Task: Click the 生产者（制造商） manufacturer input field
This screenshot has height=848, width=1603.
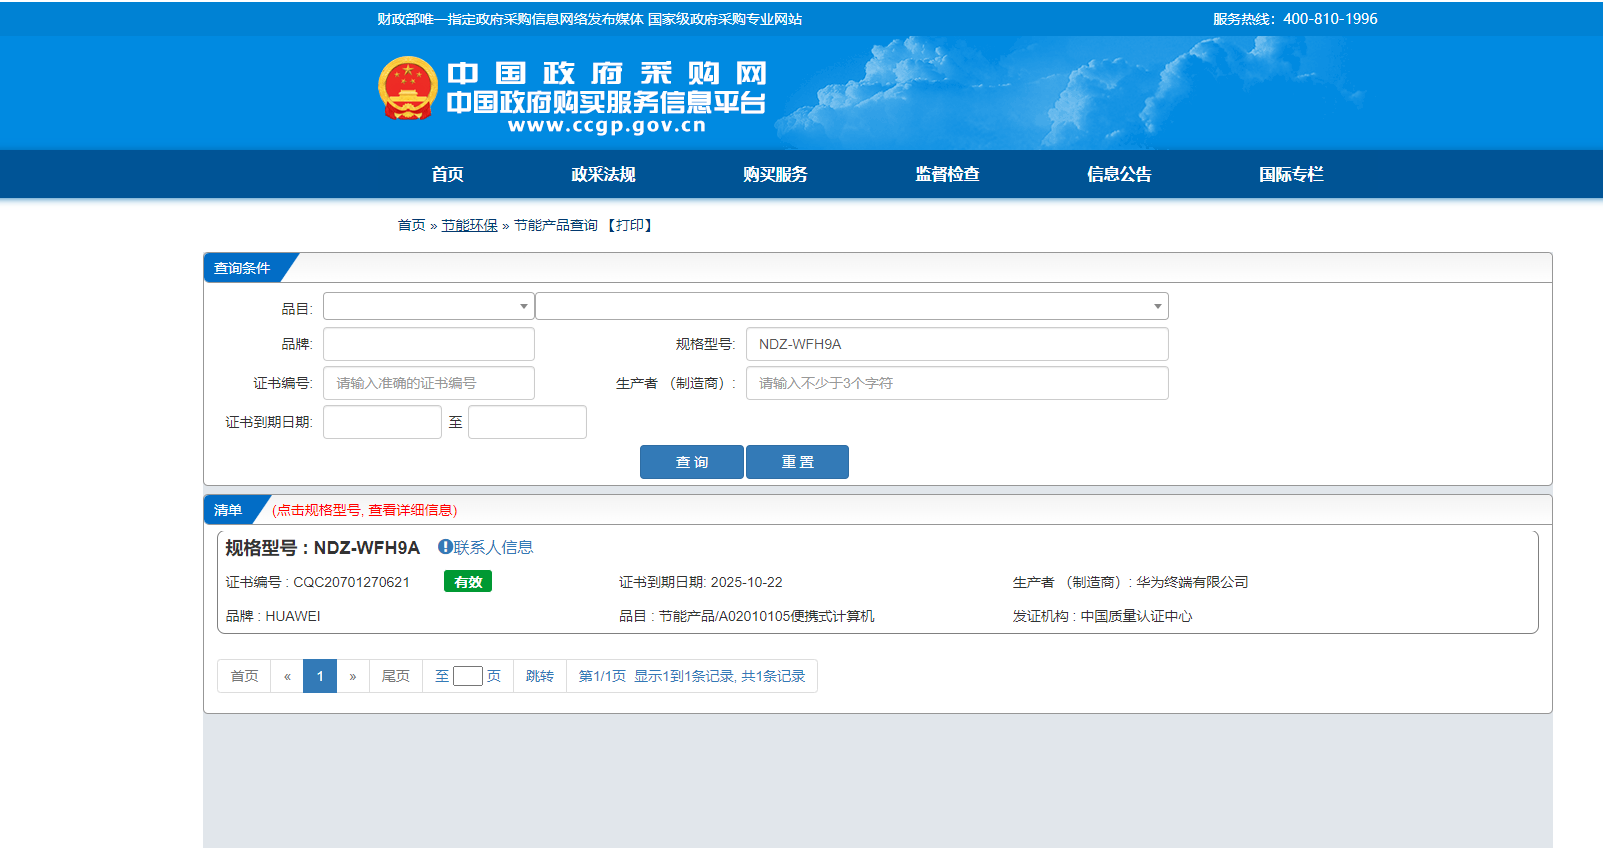Action: click(957, 383)
